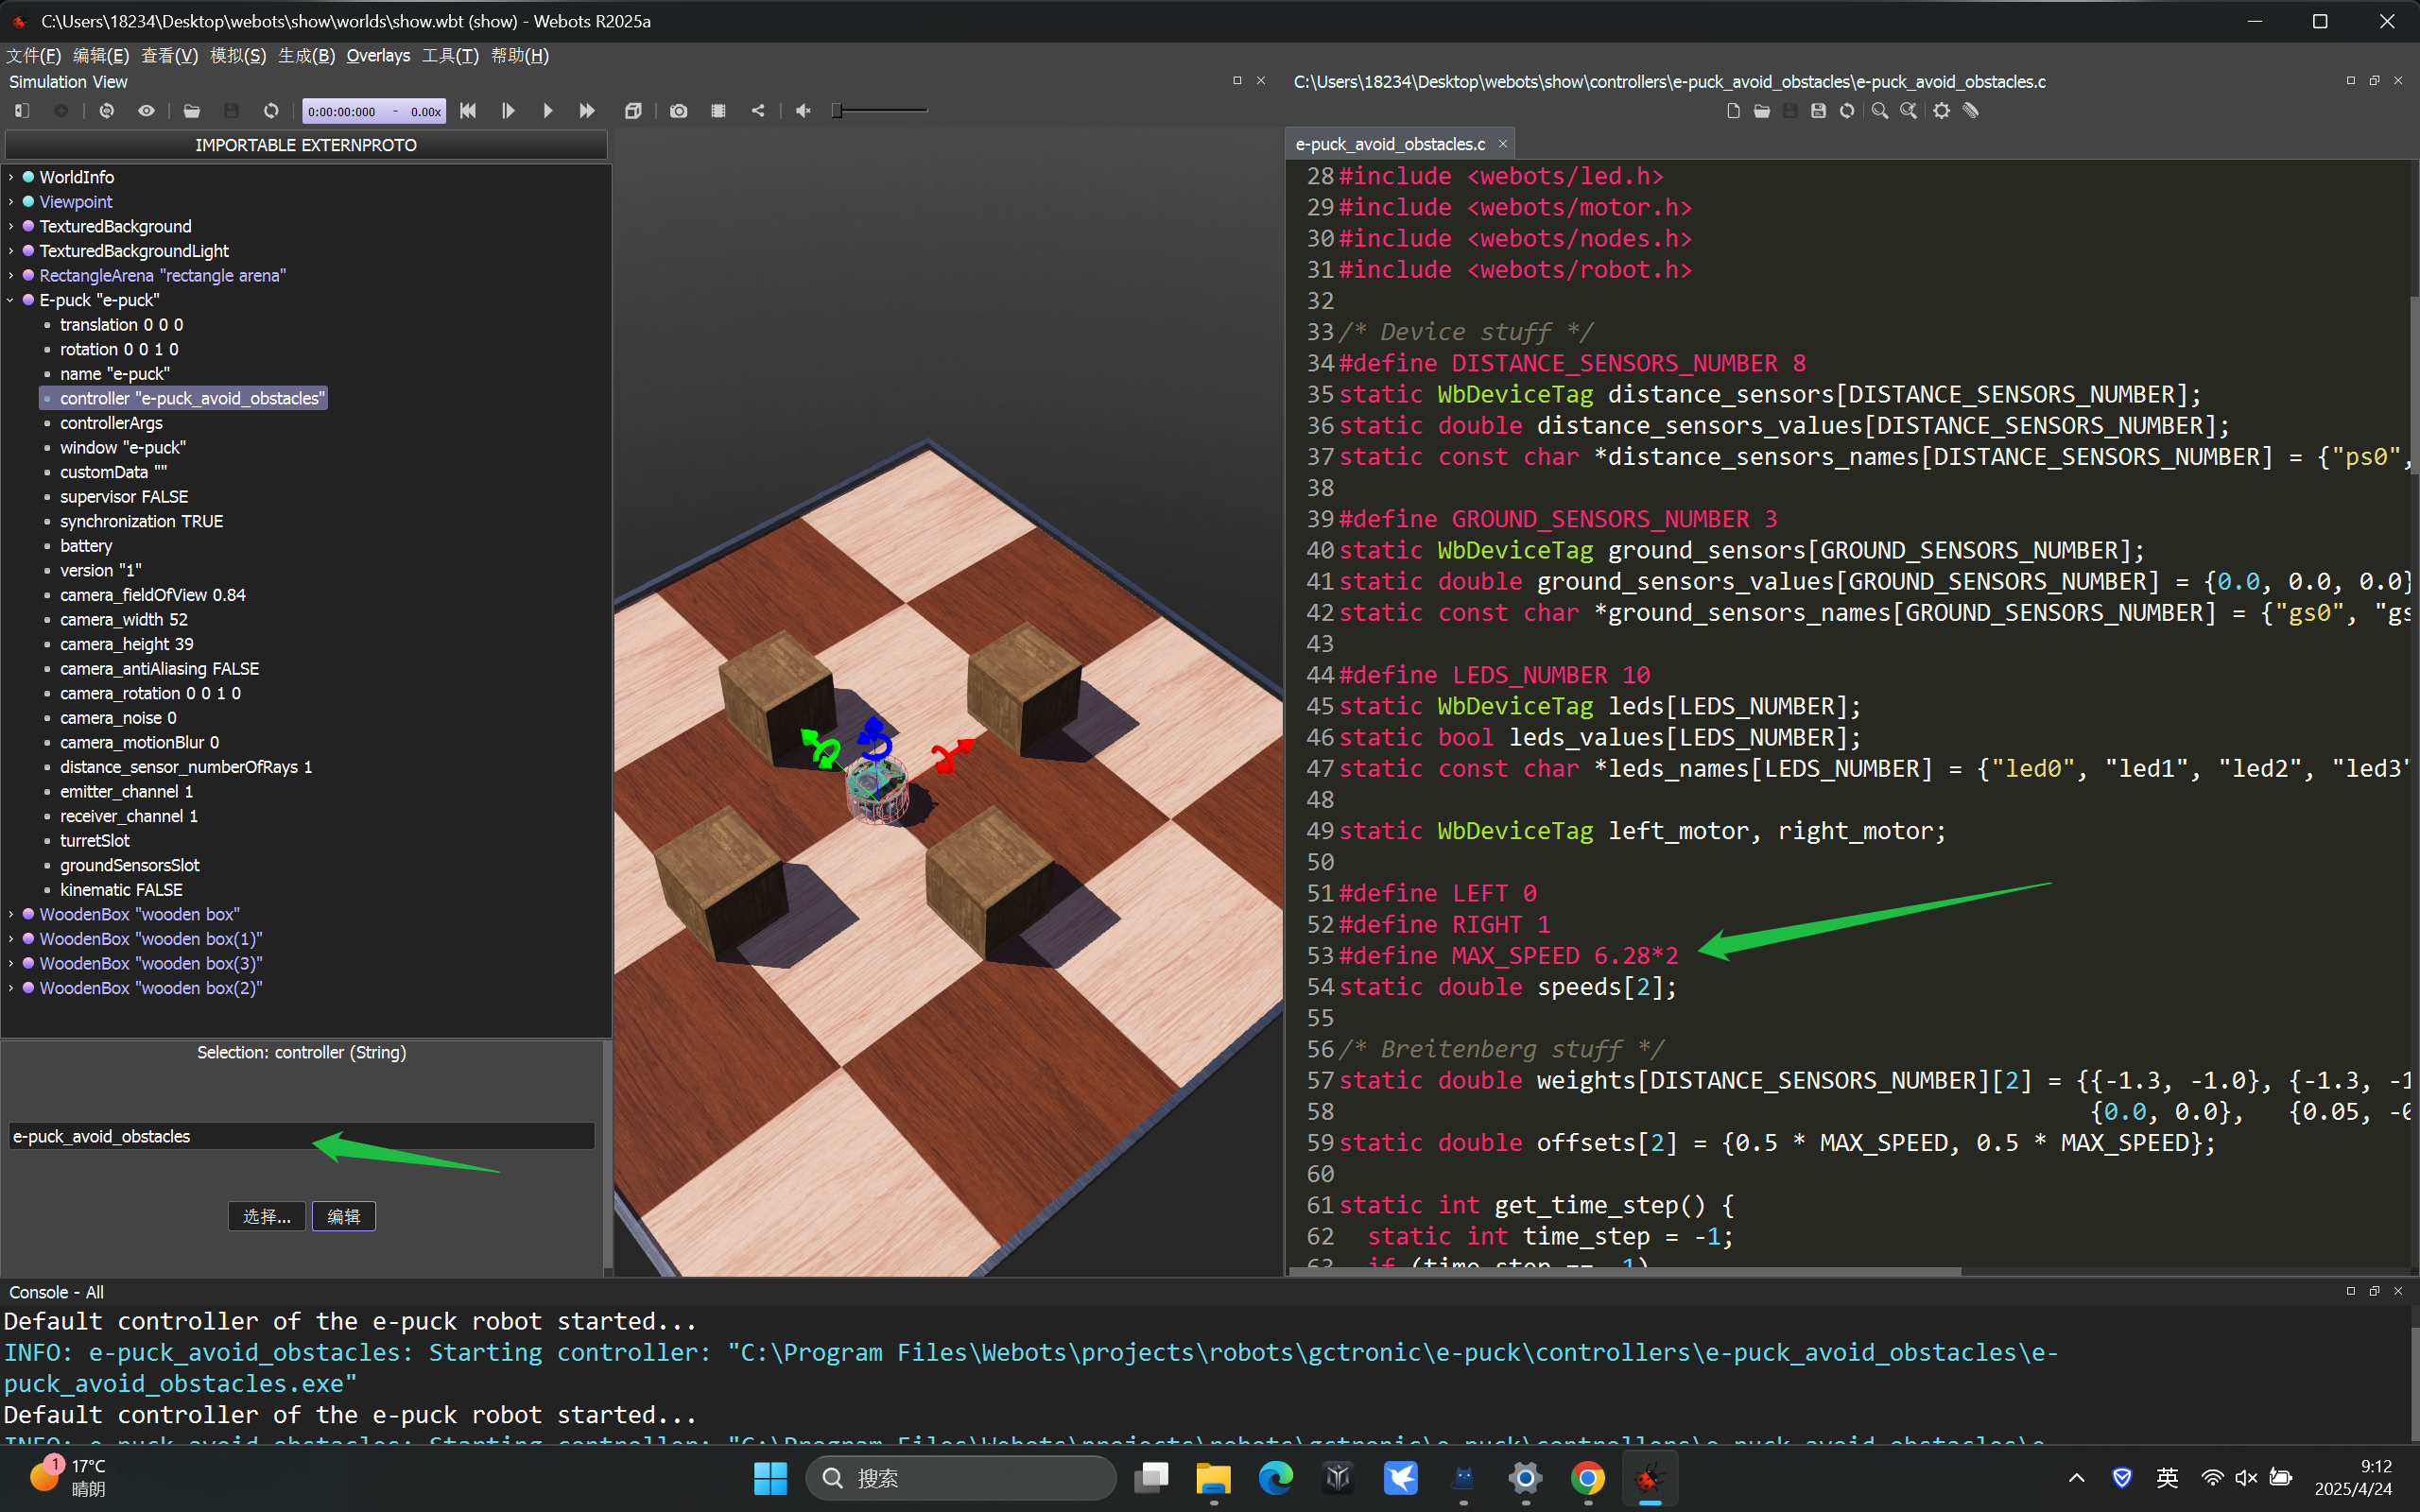The image size is (2420, 1512).
Task: Open the Overlays menu
Action: [x=378, y=56]
